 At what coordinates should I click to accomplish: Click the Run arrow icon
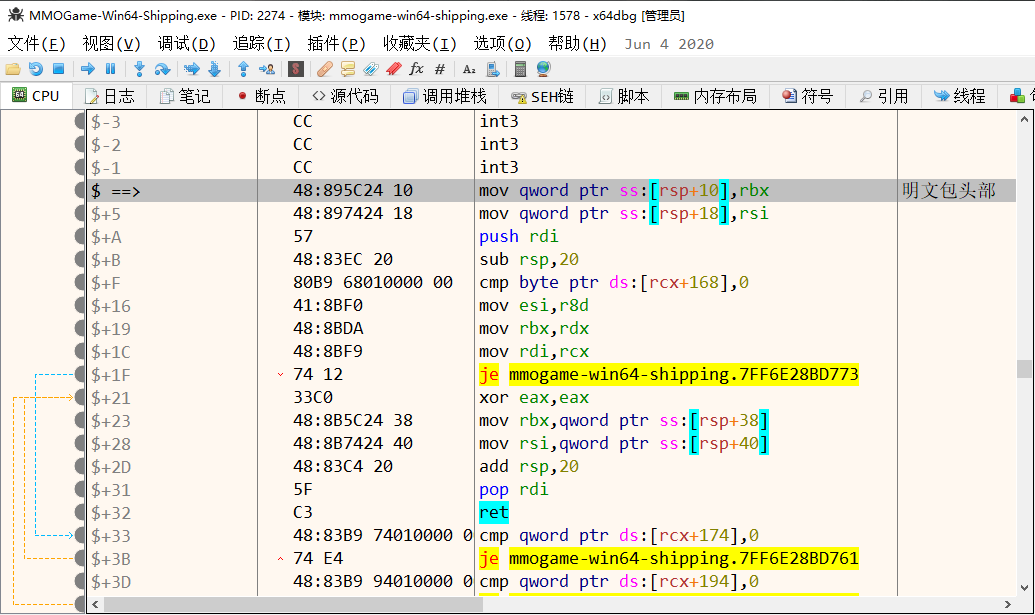click(88, 69)
